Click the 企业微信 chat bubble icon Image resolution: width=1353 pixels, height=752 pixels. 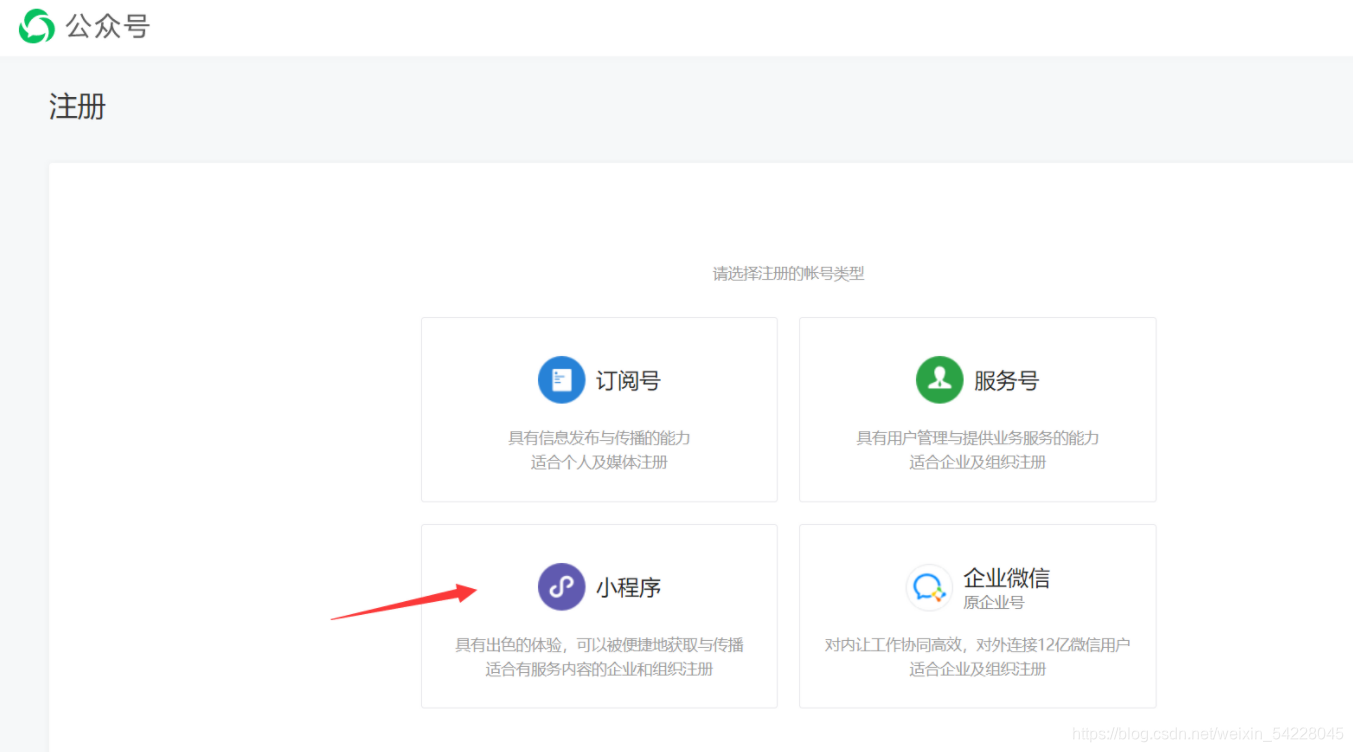pyautogui.click(x=929, y=587)
